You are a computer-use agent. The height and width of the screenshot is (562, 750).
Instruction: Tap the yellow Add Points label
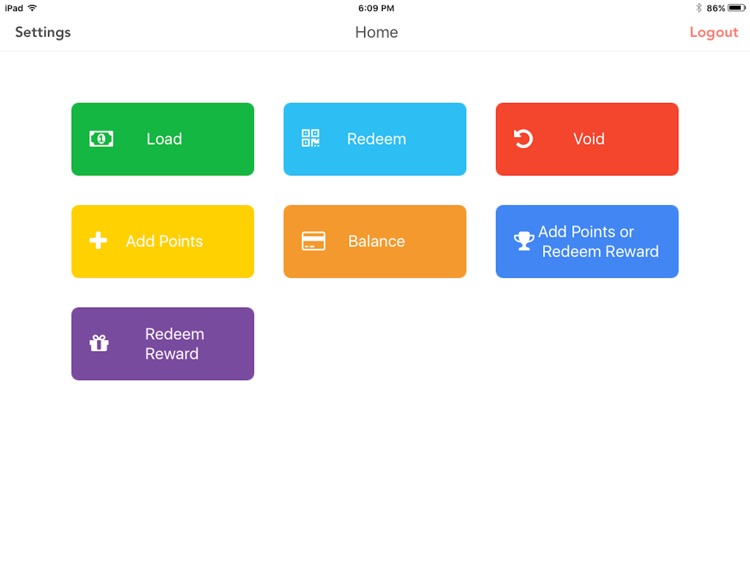point(164,241)
